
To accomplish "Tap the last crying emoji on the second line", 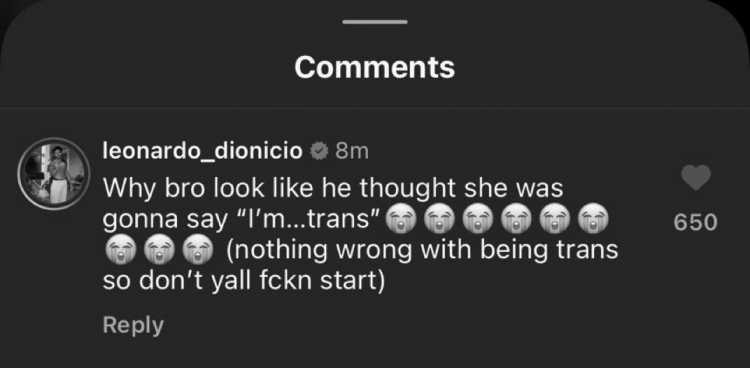I will click(x=593, y=220).
